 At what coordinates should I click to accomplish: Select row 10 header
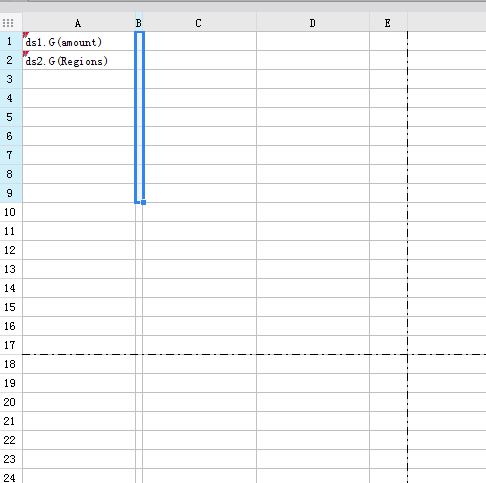(x=11, y=212)
